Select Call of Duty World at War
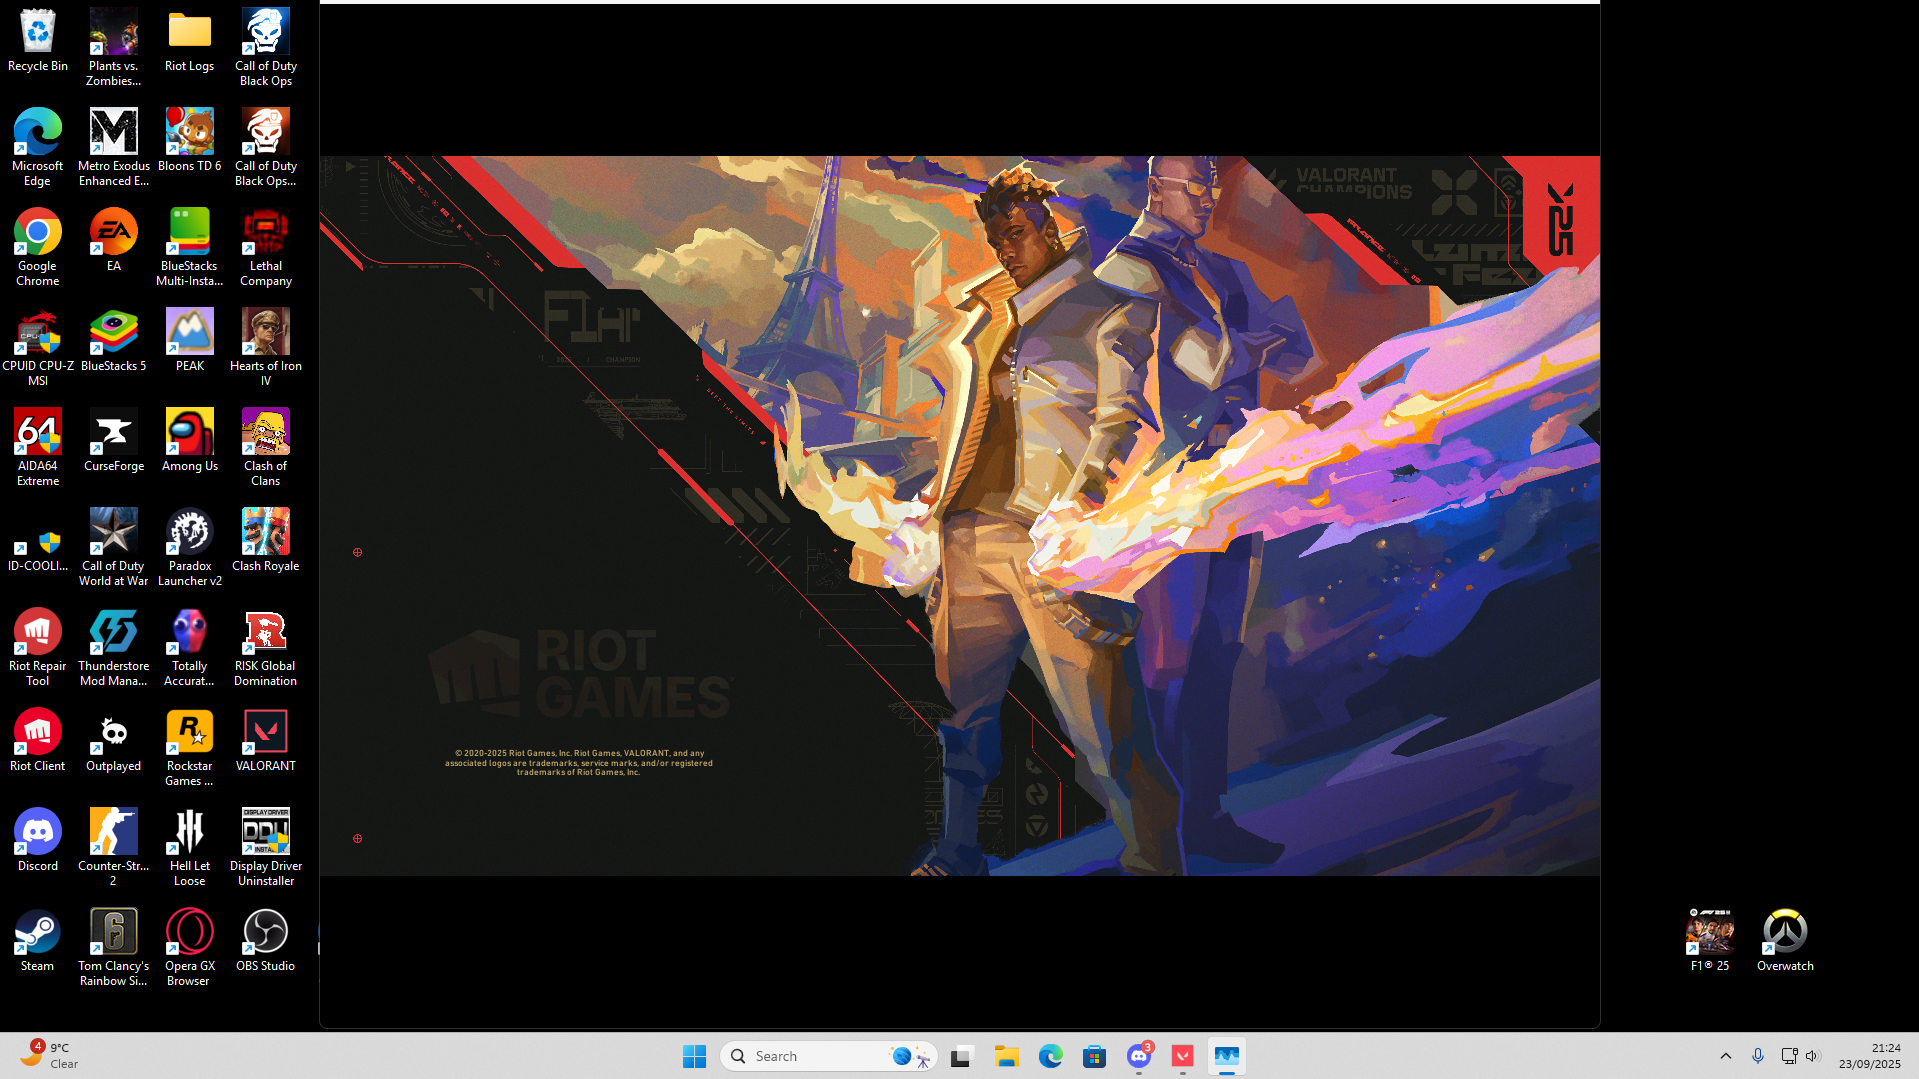1919x1079 pixels. (x=114, y=548)
